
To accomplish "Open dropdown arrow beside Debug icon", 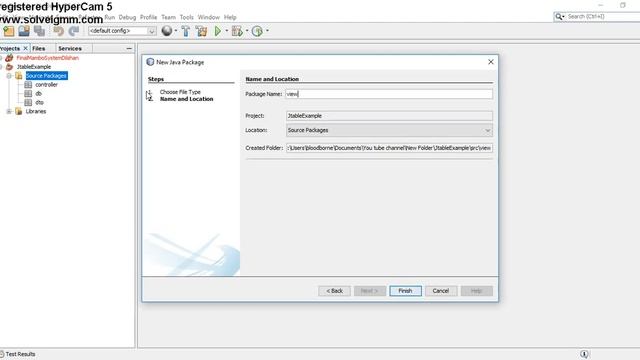I will [247, 31].
